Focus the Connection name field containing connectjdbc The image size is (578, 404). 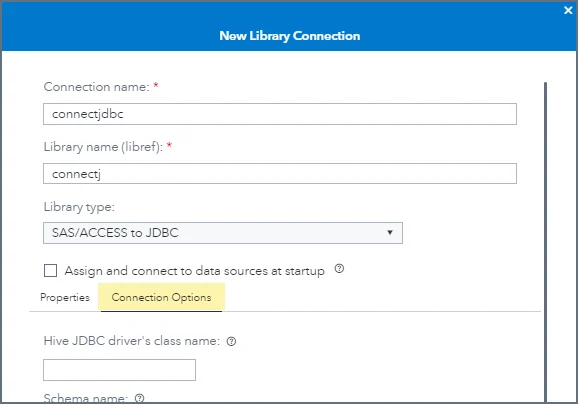(x=280, y=114)
